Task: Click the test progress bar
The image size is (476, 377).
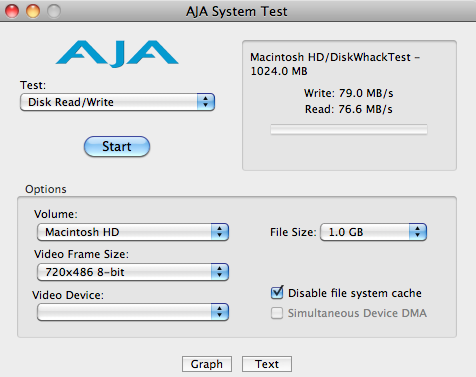Action: pyautogui.click(x=349, y=129)
